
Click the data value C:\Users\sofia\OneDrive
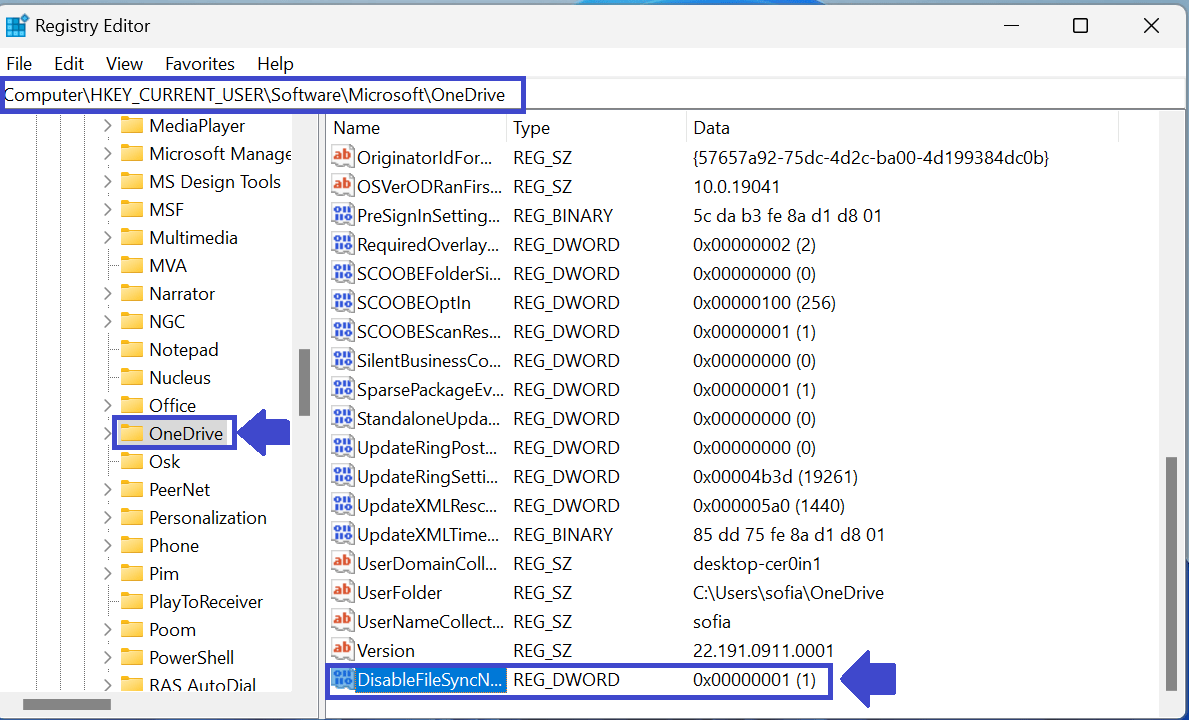tap(788, 593)
